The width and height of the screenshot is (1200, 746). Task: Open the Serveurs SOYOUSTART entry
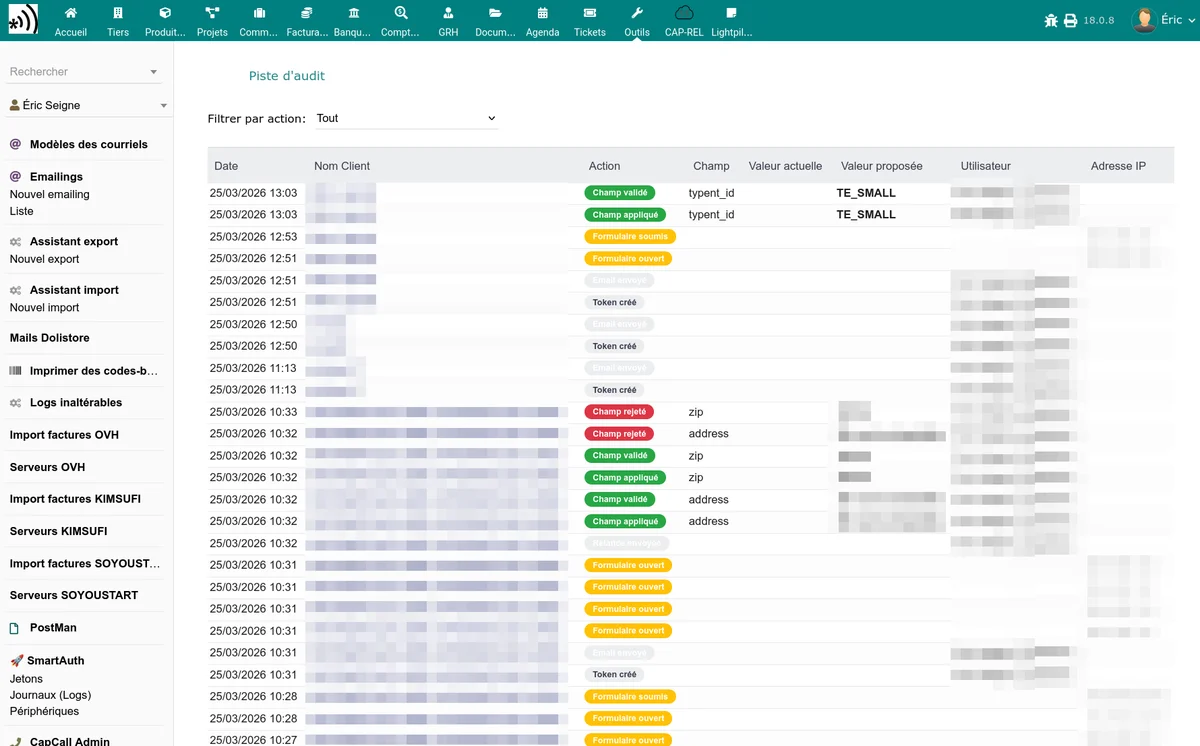(74, 595)
